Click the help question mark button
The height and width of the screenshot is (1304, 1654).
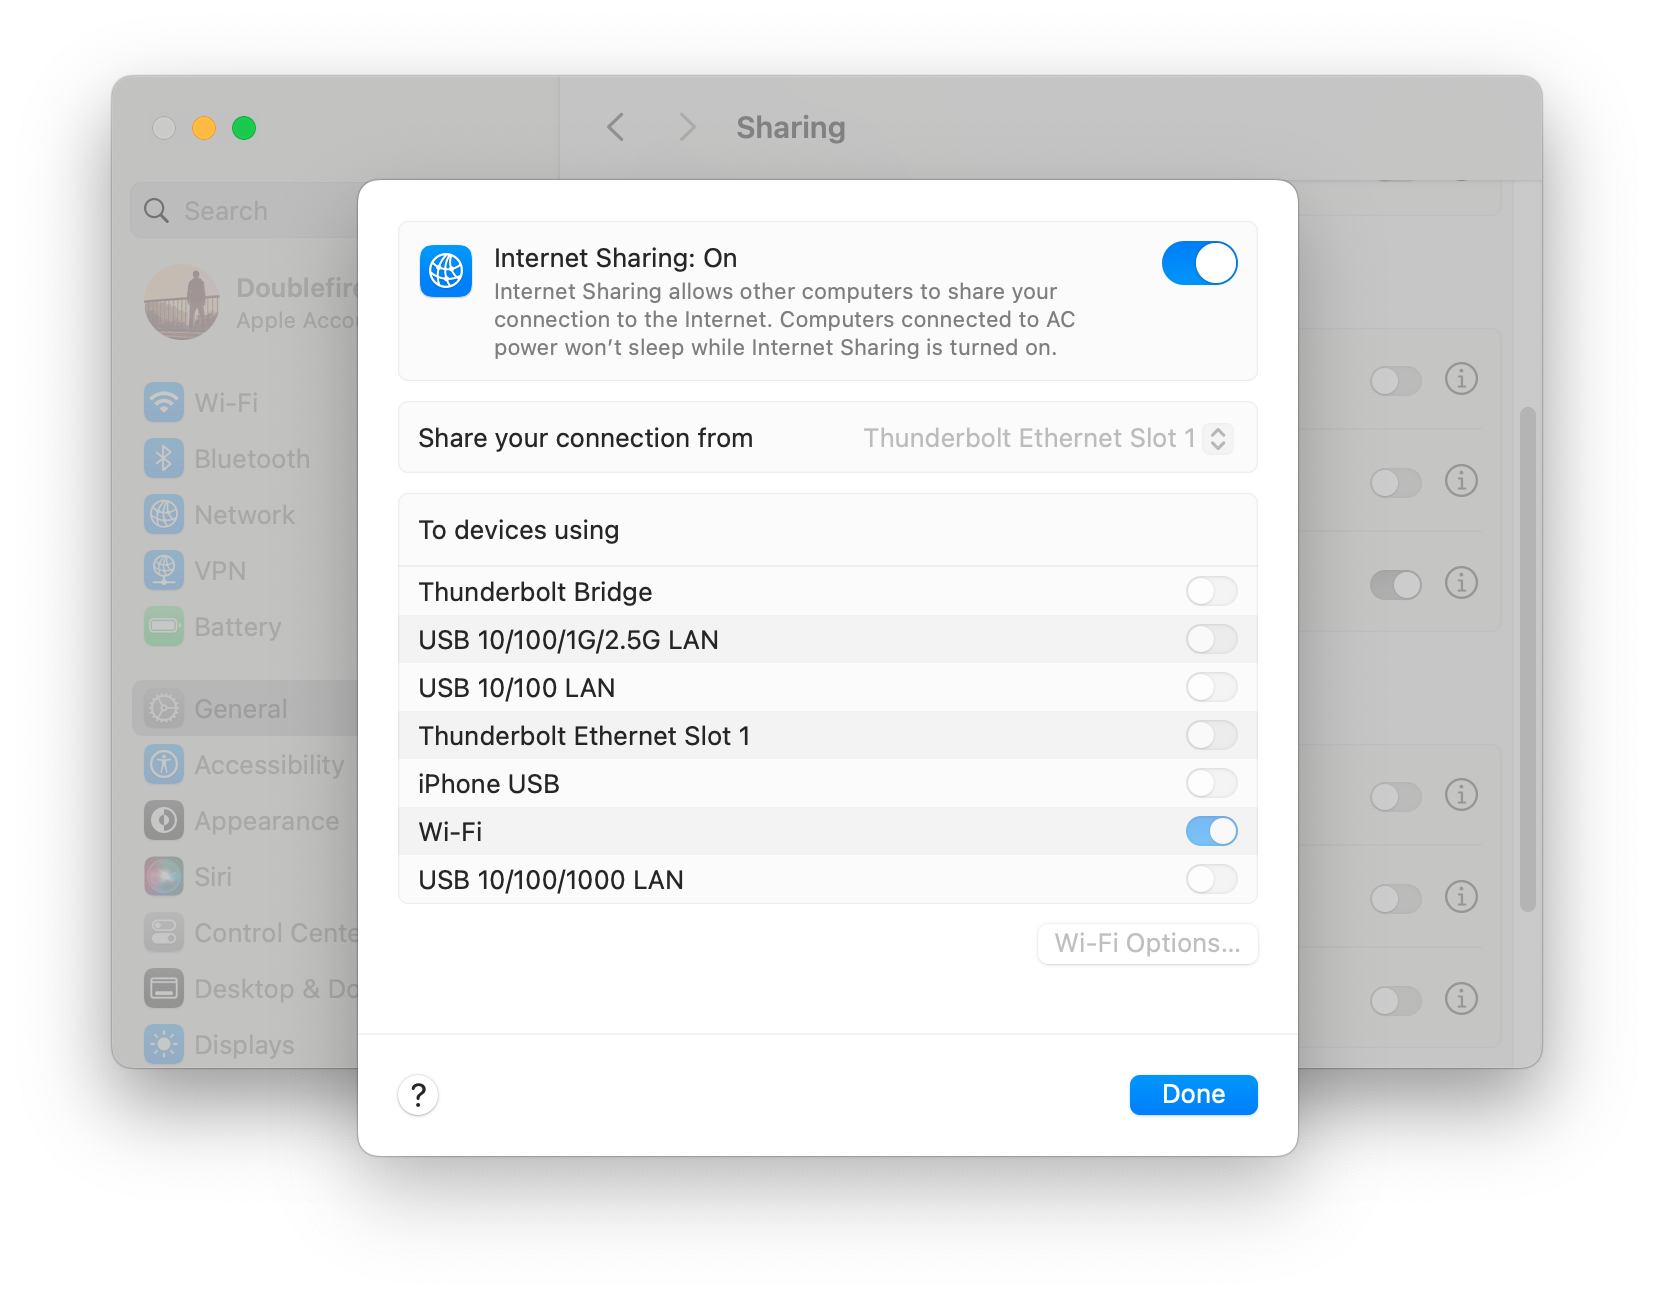tap(418, 1095)
